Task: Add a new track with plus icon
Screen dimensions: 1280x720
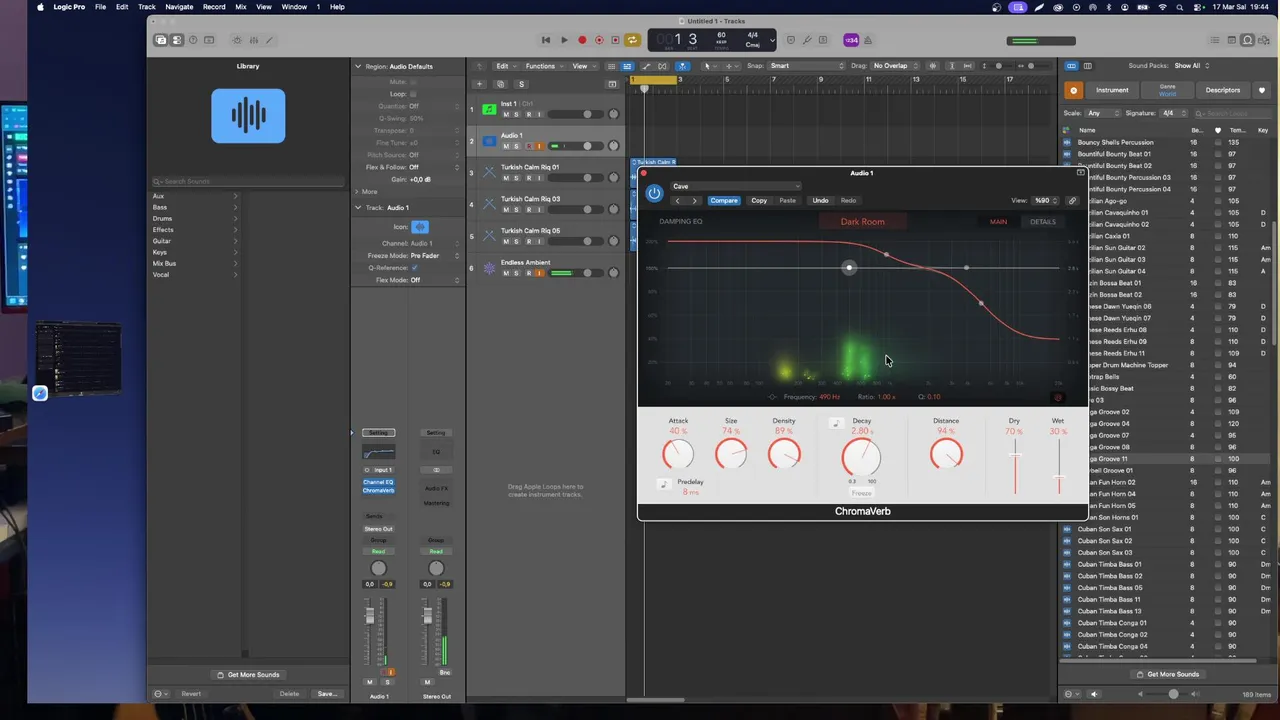Action: [x=480, y=84]
